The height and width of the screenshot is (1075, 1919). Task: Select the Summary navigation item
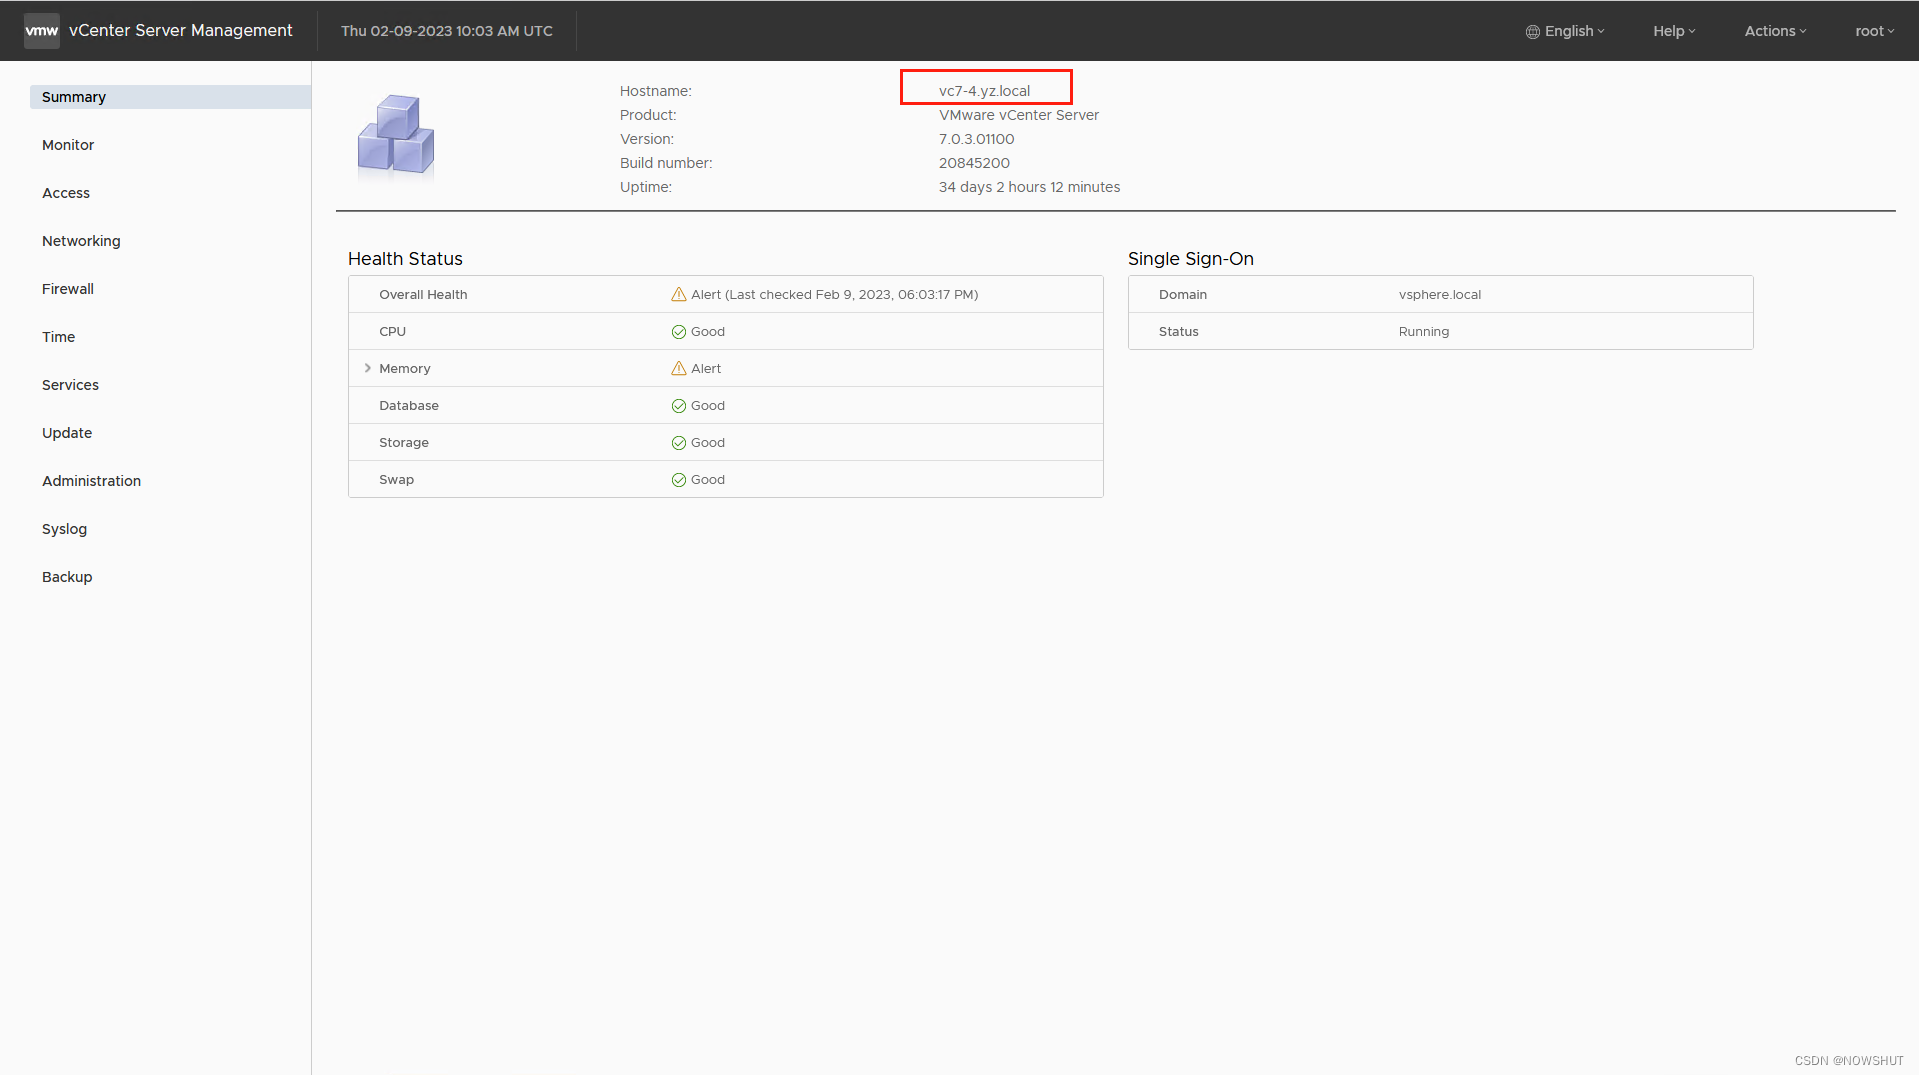[x=170, y=97]
